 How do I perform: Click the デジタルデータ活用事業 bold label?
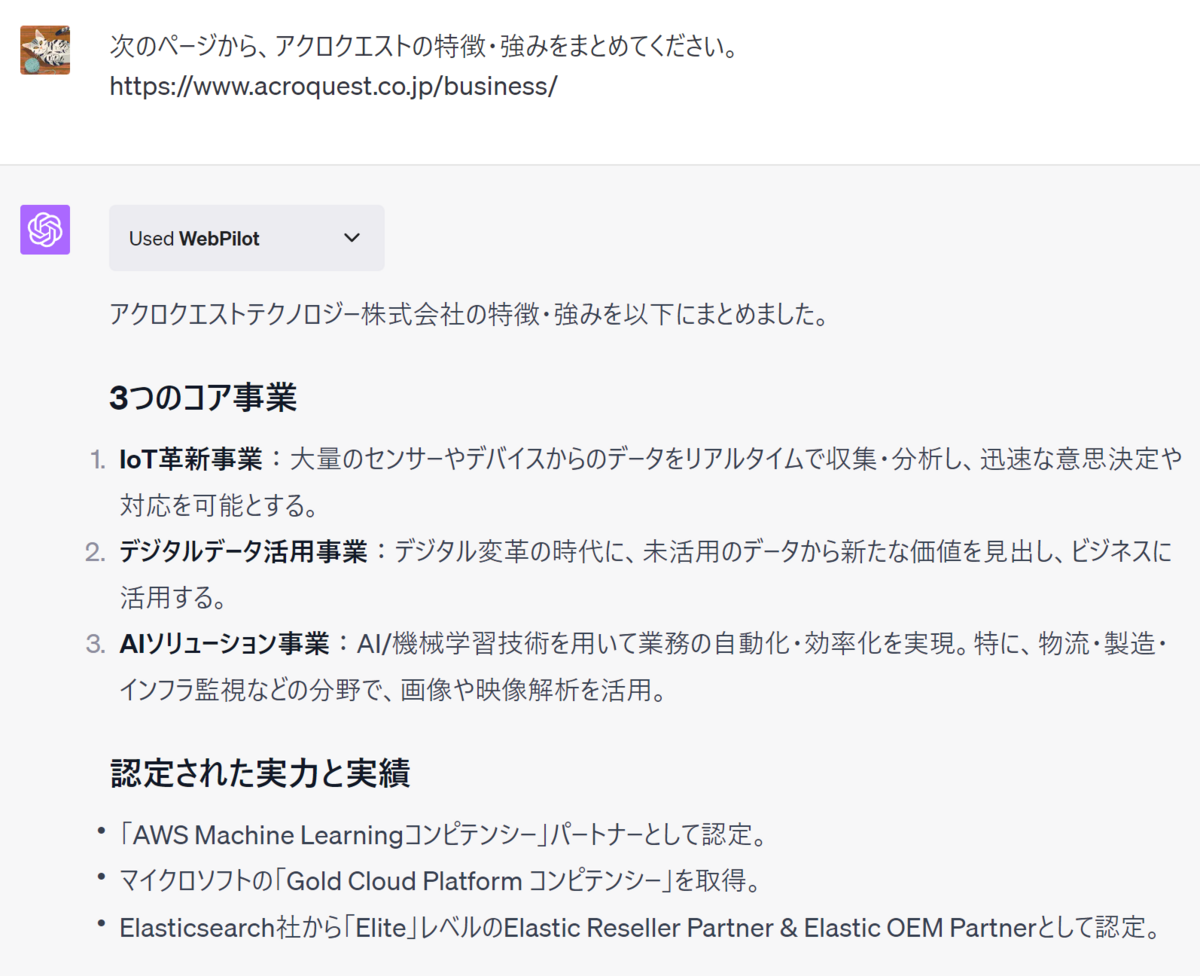243,552
